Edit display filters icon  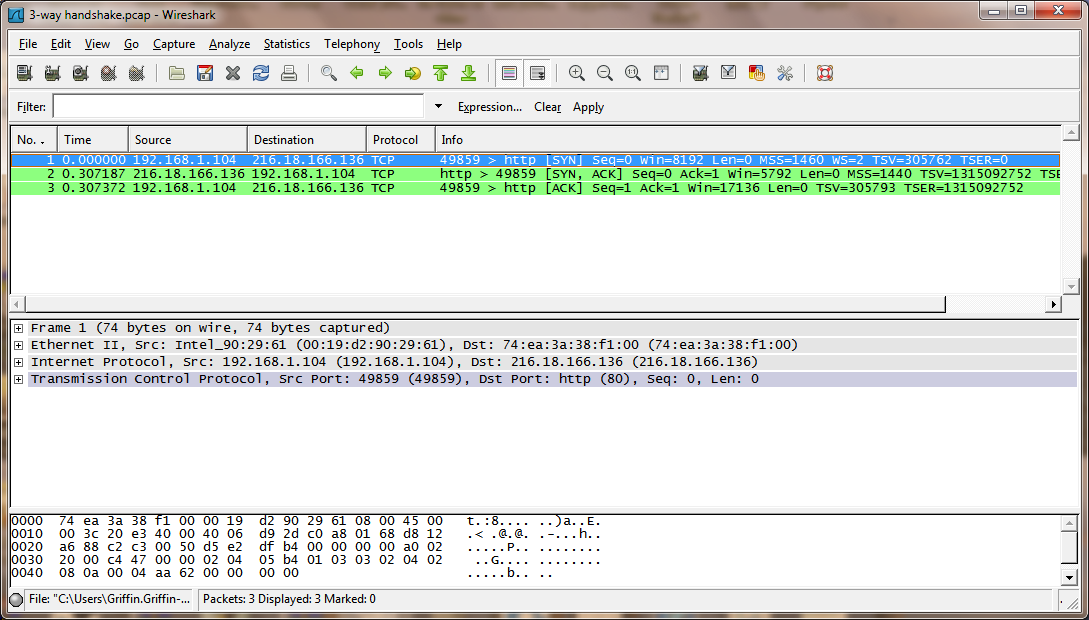(728, 73)
